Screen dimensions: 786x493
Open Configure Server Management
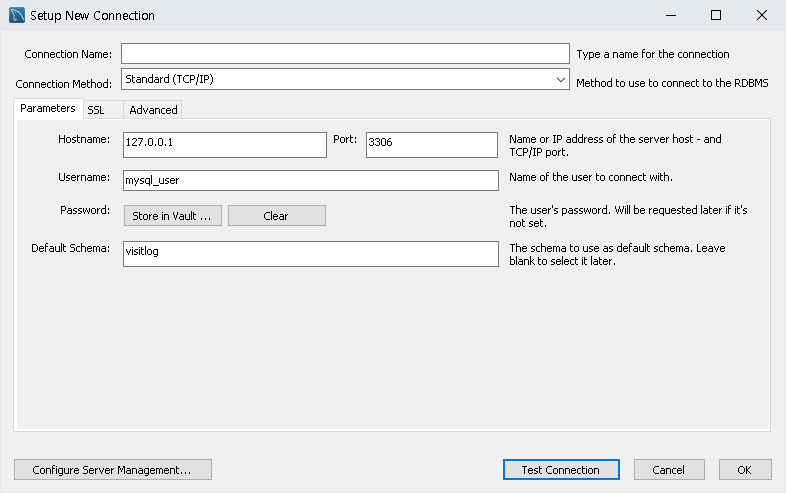pos(113,470)
